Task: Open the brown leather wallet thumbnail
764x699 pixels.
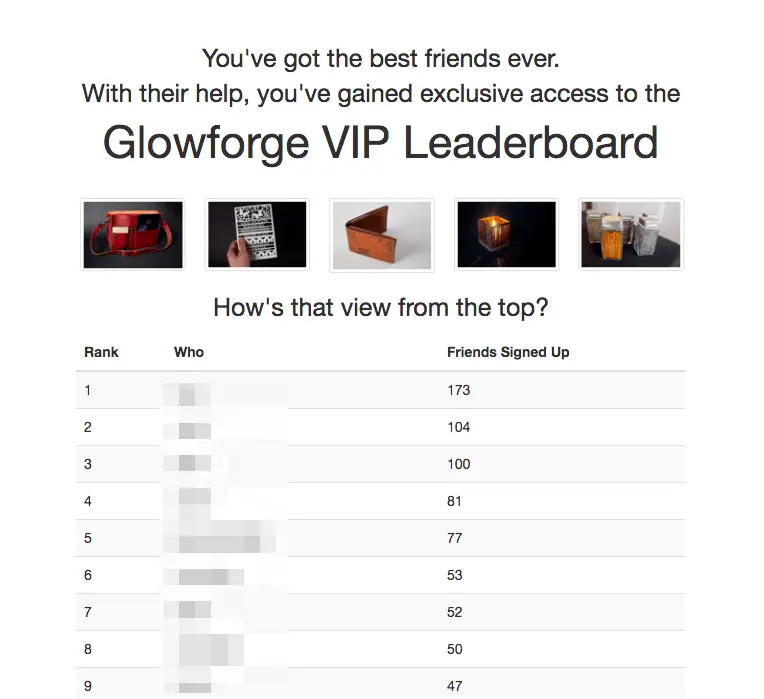Action: click(x=381, y=235)
